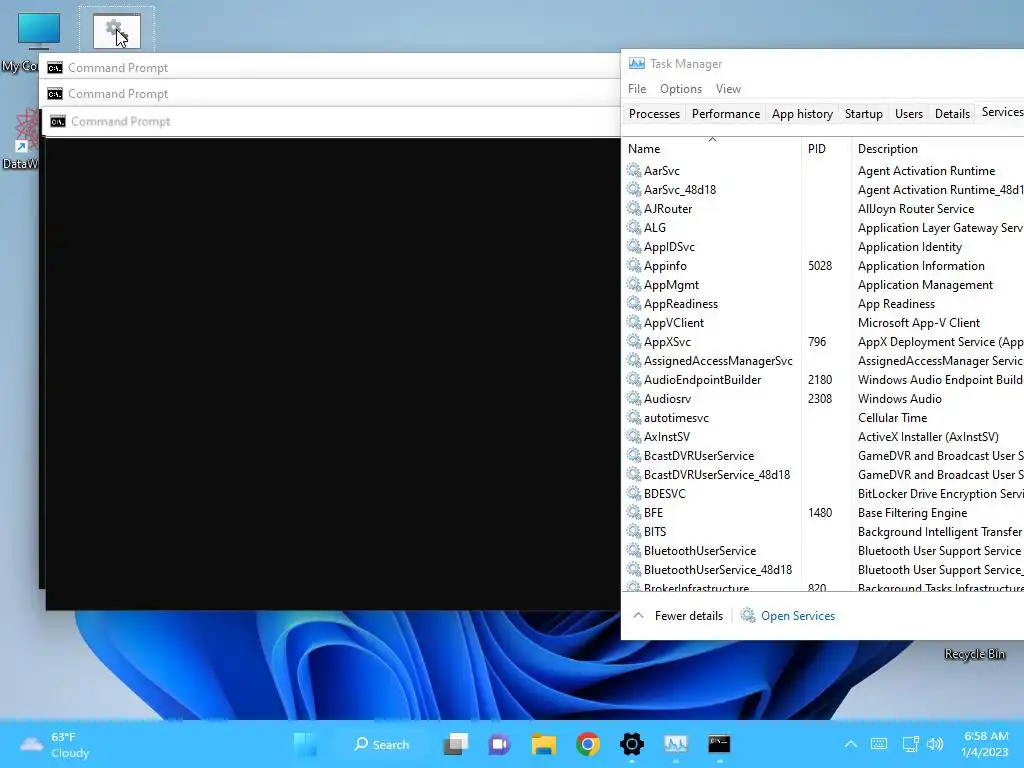
Task: Launch the Chat app from the taskbar
Action: coord(500,744)
